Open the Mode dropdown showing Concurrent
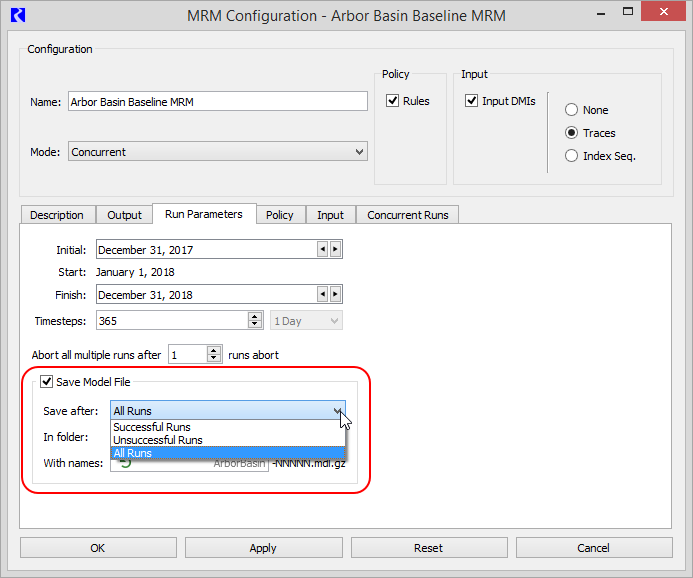The height and width of the screenshot is (578, 693). (218, 152)
